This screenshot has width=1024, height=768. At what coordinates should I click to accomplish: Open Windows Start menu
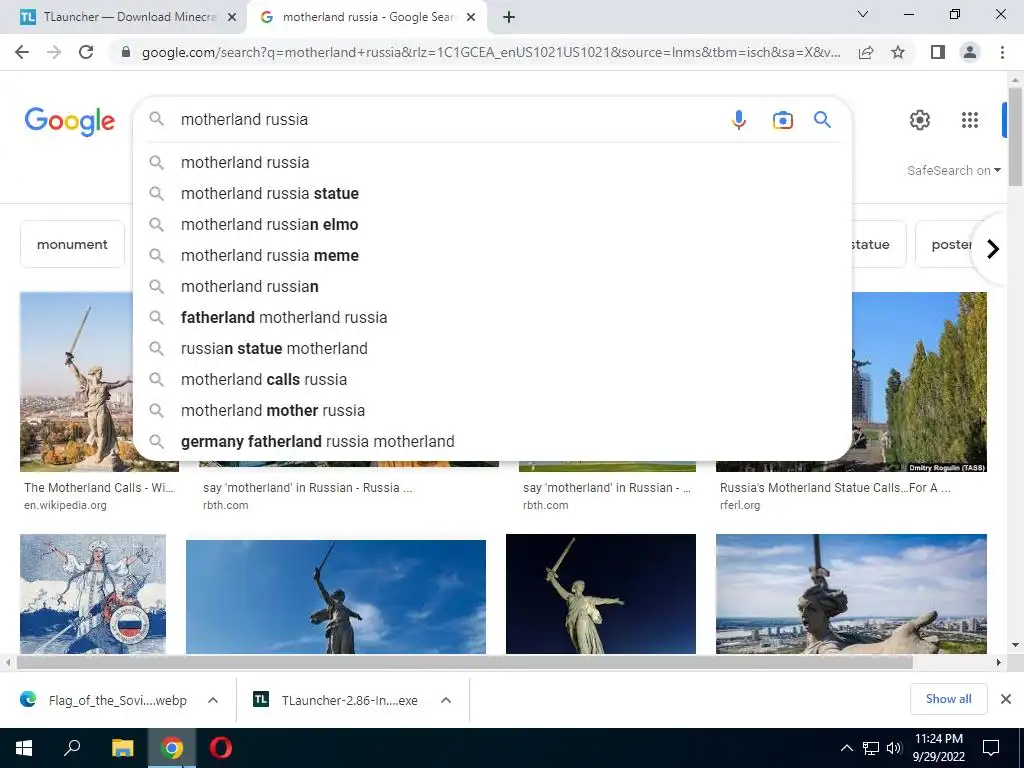click(24, 748)
